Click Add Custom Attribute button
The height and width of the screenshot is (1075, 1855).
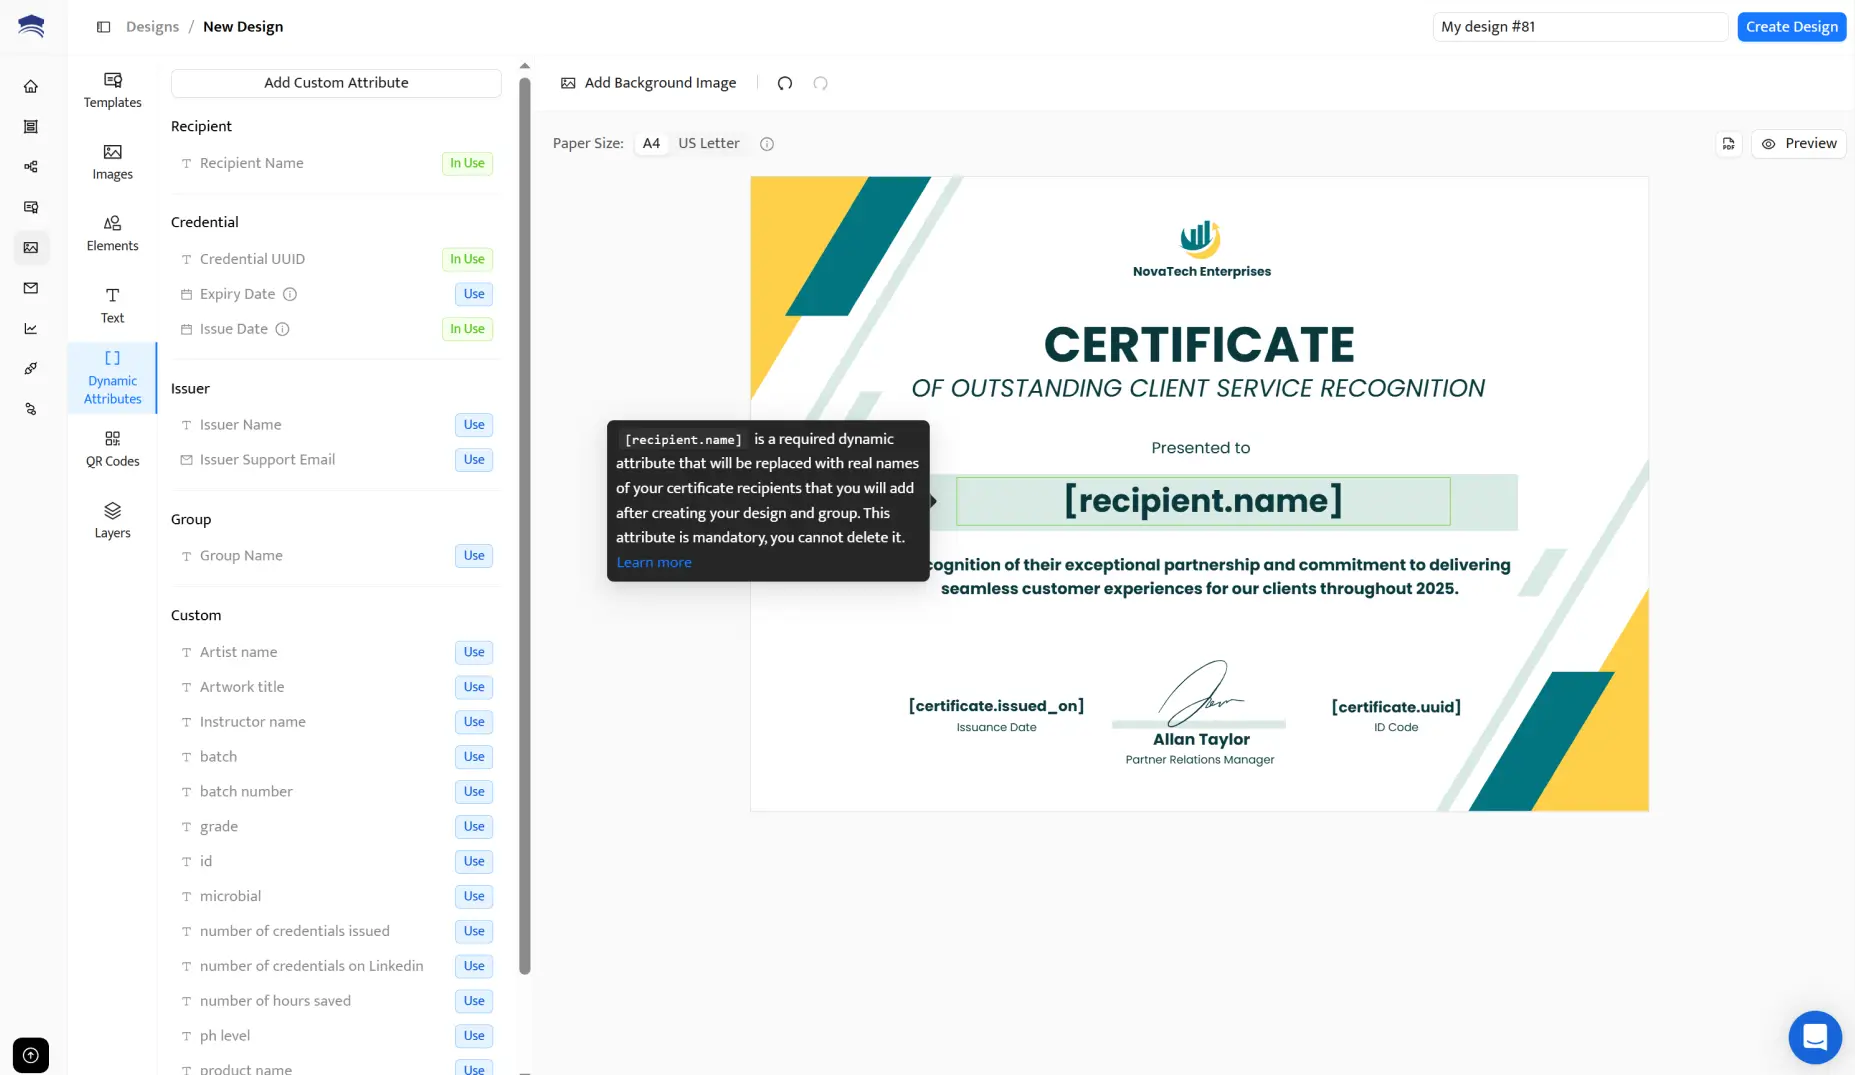[336, 83]
